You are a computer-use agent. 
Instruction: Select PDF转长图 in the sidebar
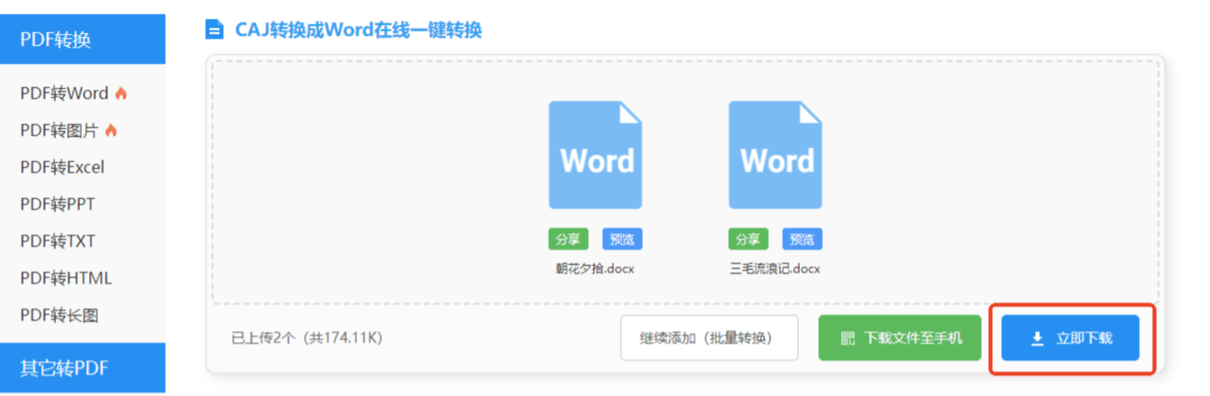pos(59,315)
